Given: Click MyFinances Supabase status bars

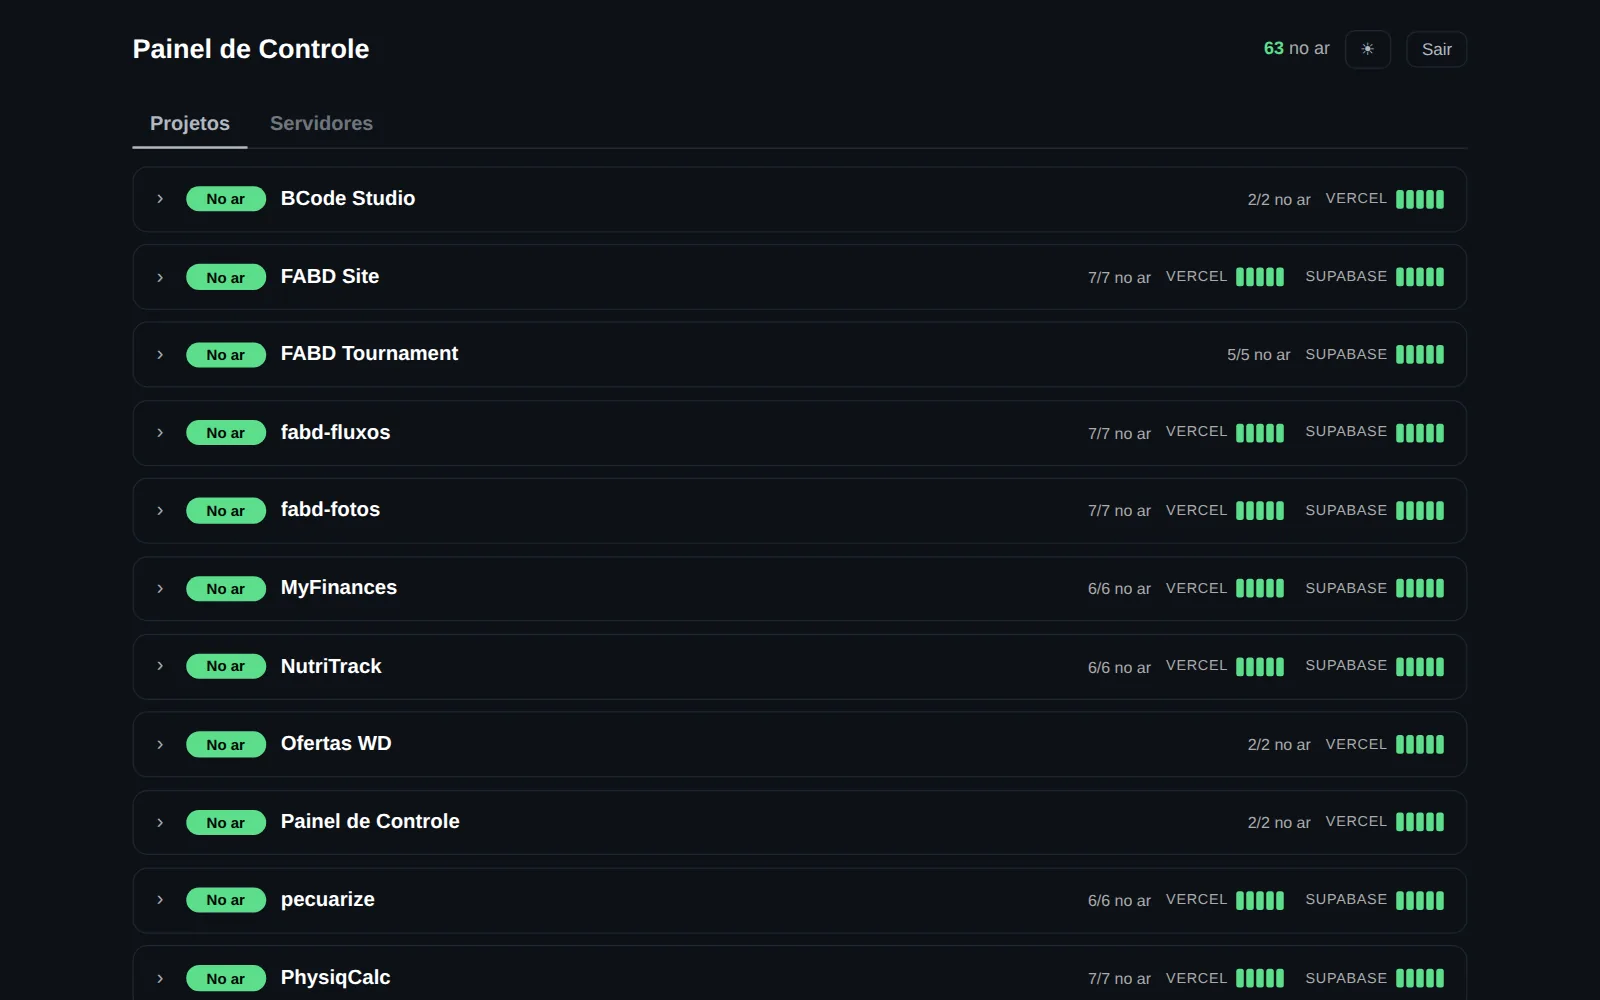Looking at the screenshot, I should [1420, 588].
